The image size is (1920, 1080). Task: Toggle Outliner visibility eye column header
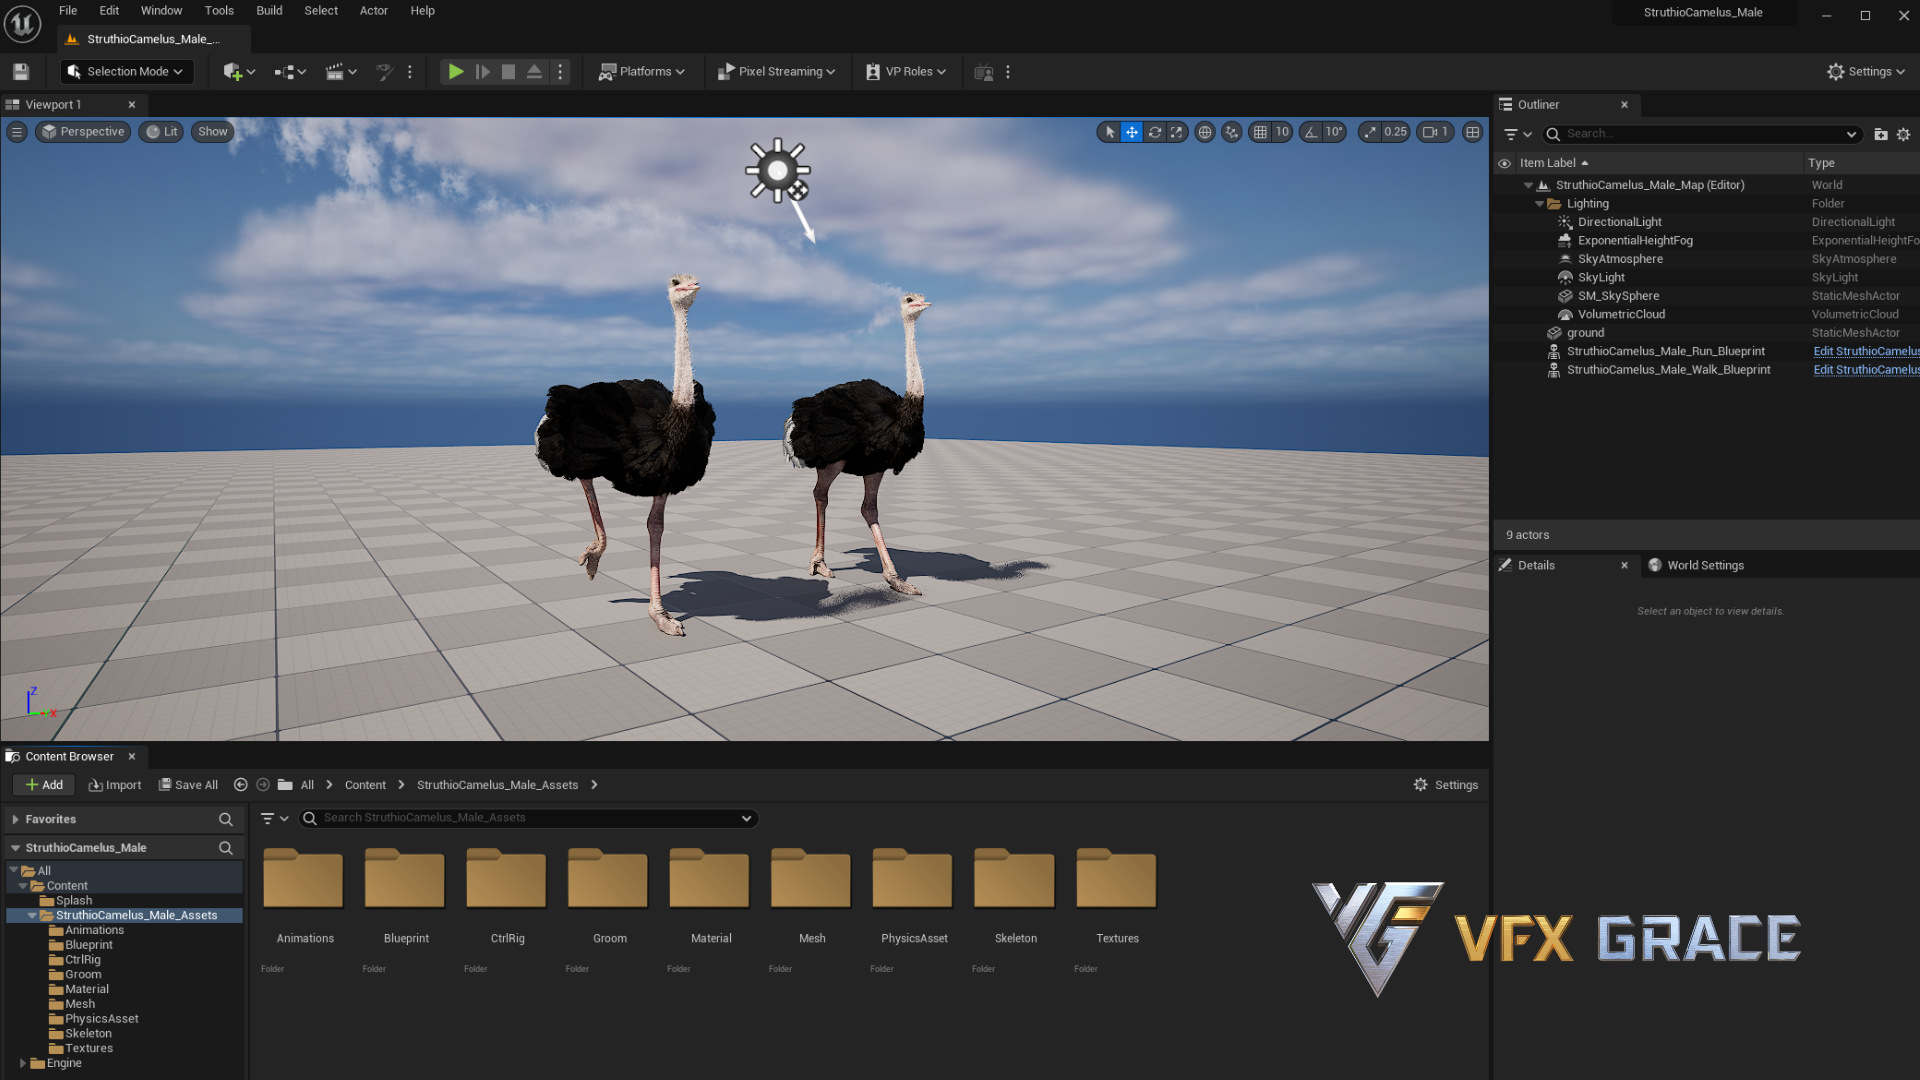click(x=1504, y=163)
